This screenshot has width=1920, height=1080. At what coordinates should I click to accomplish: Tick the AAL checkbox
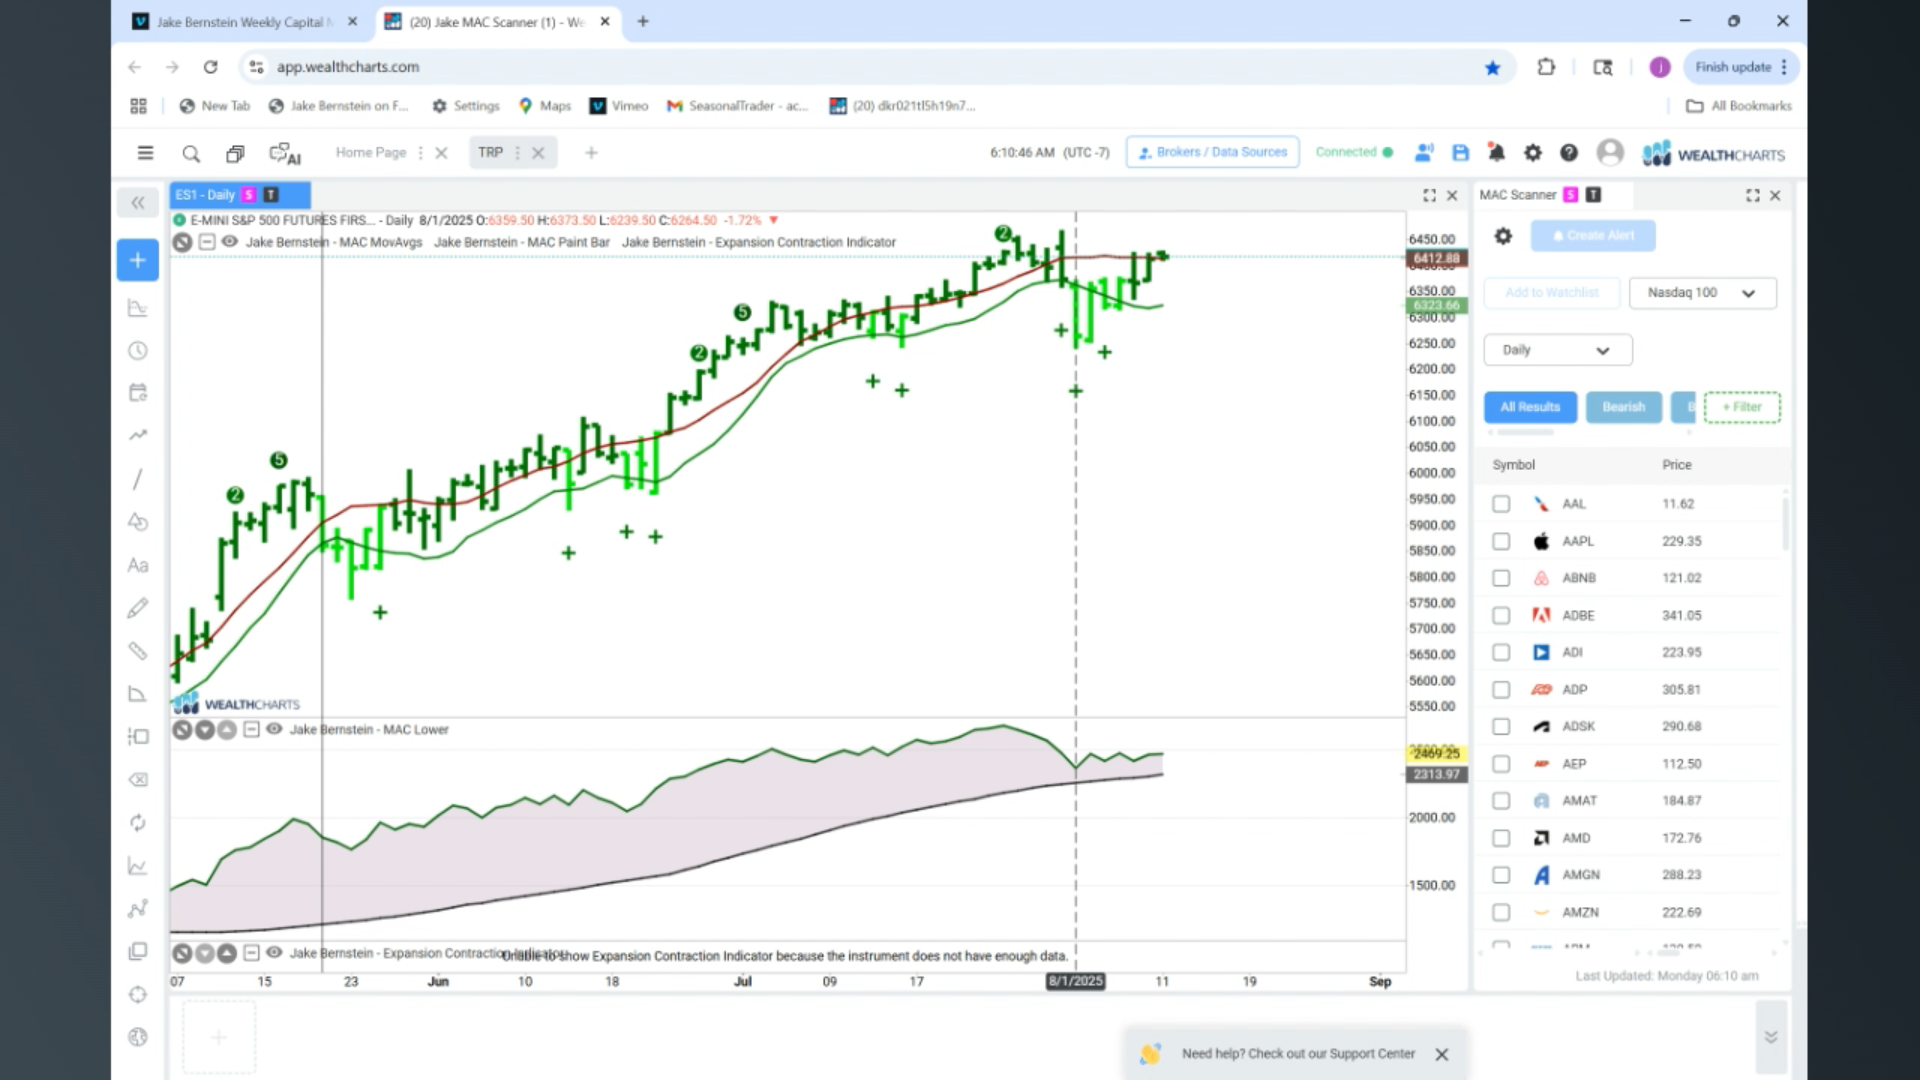pos(1501,504)
